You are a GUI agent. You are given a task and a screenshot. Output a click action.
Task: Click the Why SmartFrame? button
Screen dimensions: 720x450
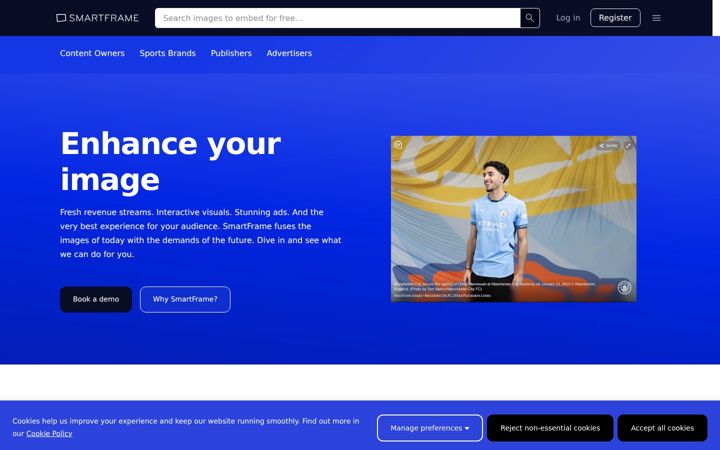[x=185, y=299]
